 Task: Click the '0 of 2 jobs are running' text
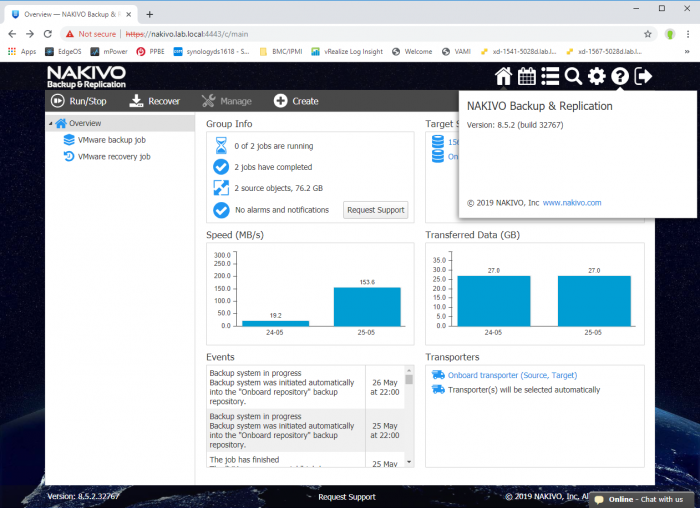tap(274, 146)
